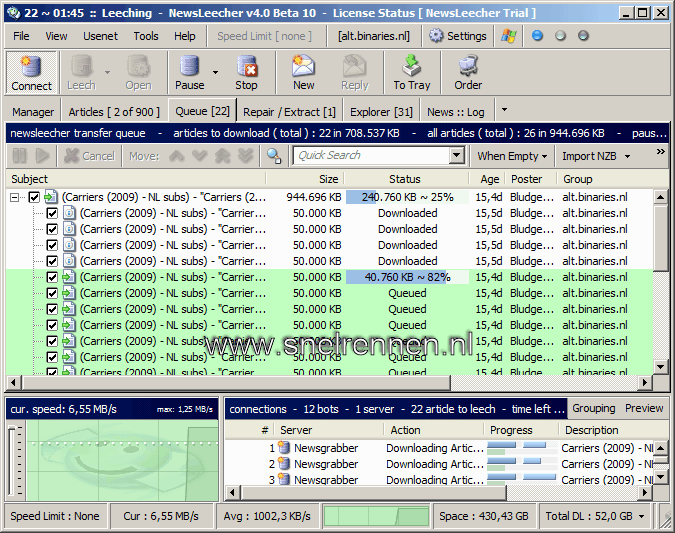Click the blue round indicator icon
Image resolution: width=675 pixels, height=533 pixels.
(537, 36)
